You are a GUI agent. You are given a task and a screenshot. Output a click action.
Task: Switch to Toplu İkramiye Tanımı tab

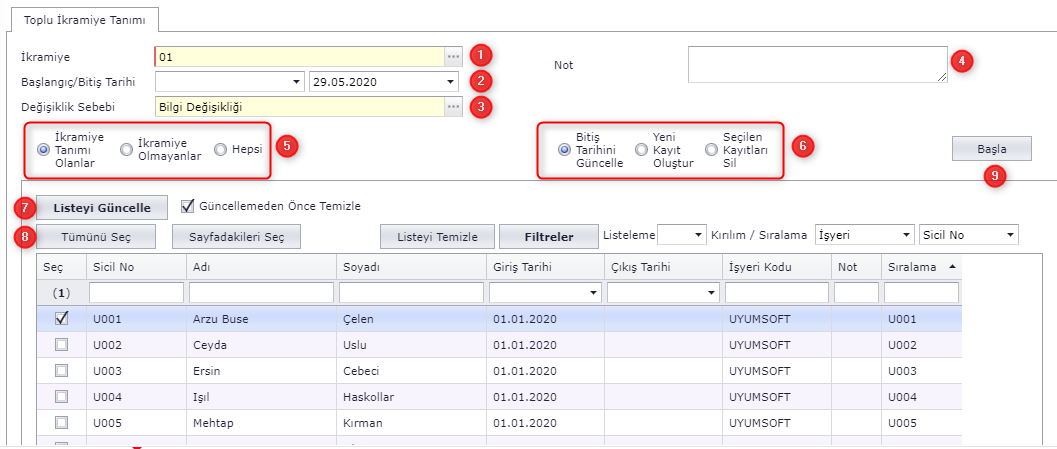[77, 19]
